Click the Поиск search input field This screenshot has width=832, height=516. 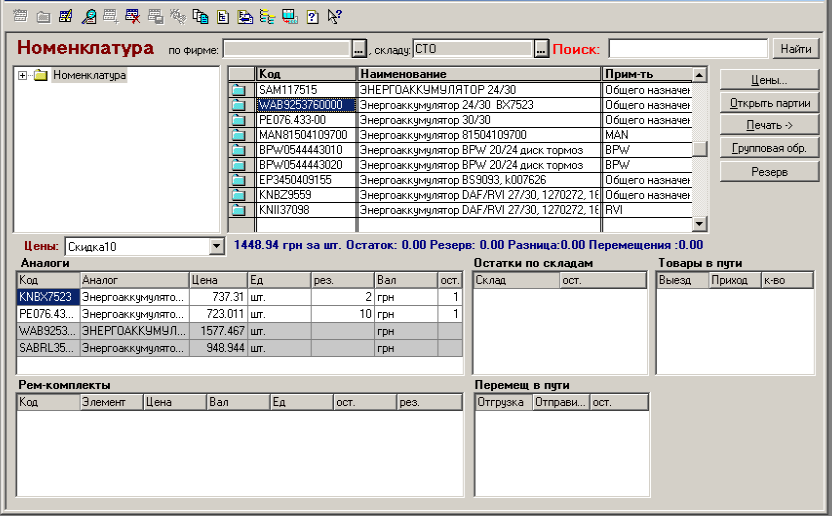coord(686,48)
